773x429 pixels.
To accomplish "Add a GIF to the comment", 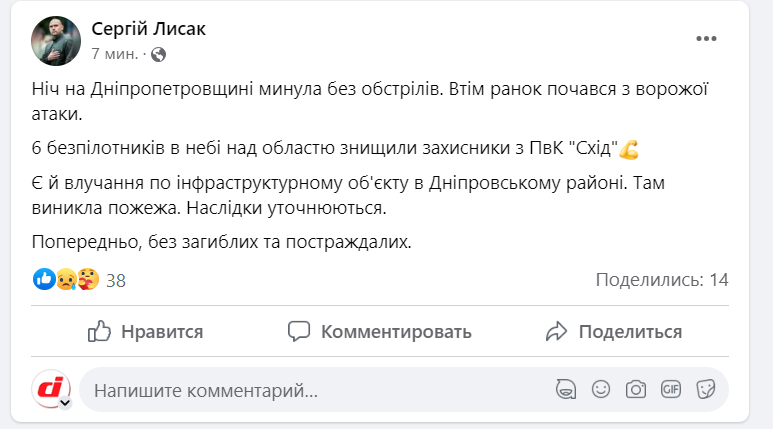I will pyautogui.click(x=670, y=389).
